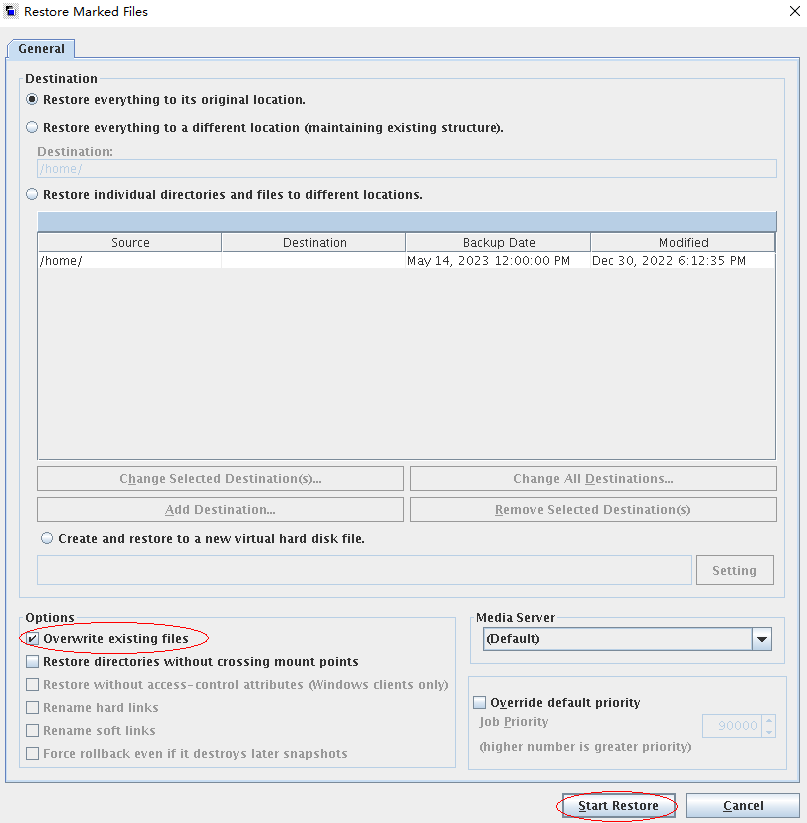This screenshot has width=807, height=823.
Task: Select the /home/ source row
Action: [x=129, y=261]
